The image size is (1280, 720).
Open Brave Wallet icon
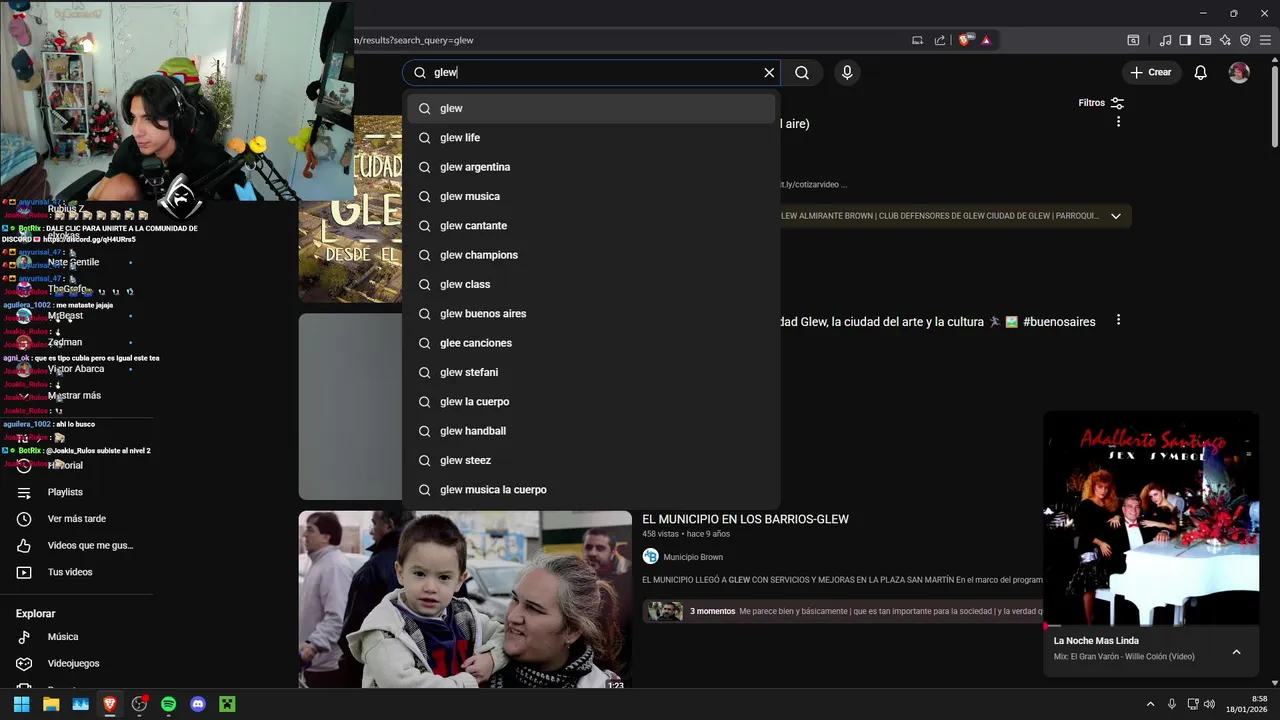point(1205,40)
